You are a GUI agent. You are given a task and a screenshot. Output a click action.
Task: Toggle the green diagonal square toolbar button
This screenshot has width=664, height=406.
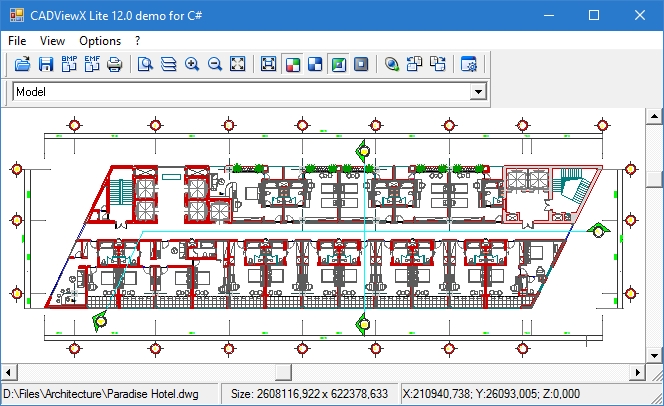coord(338,65)
